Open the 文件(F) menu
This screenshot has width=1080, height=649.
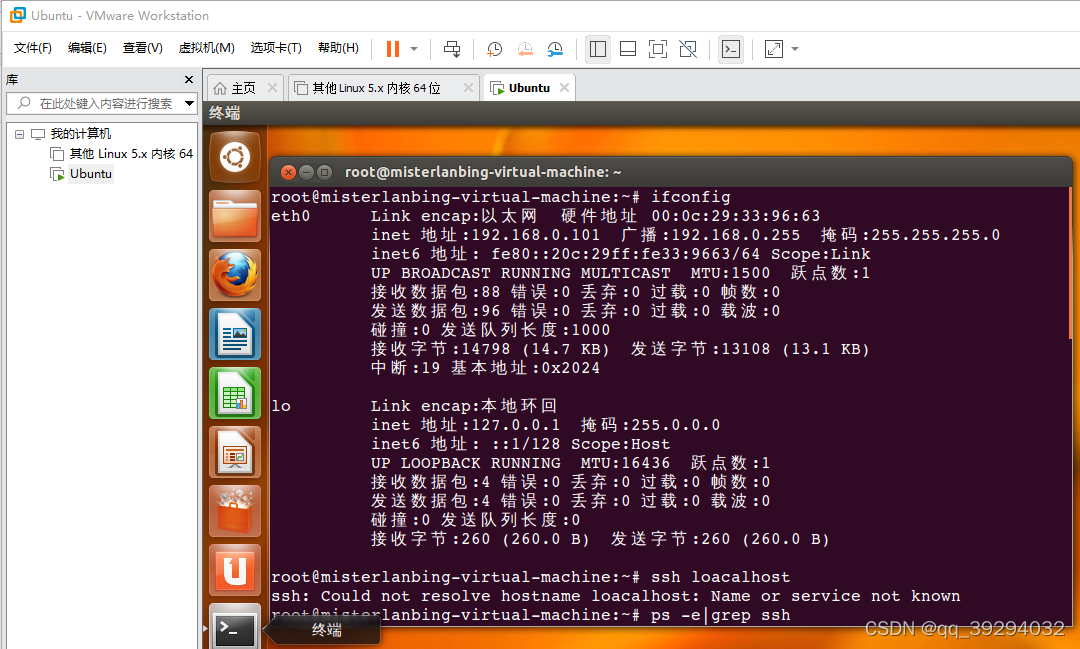coord(32,48)
